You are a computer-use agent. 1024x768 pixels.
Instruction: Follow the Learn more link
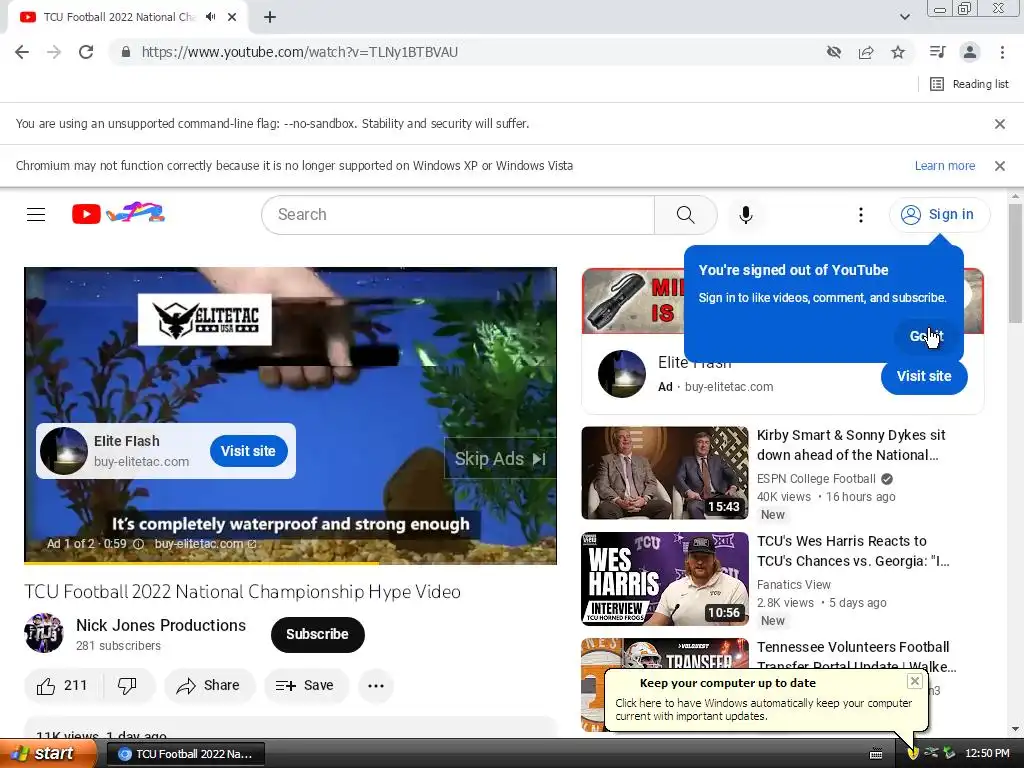[x=944, y=166]
